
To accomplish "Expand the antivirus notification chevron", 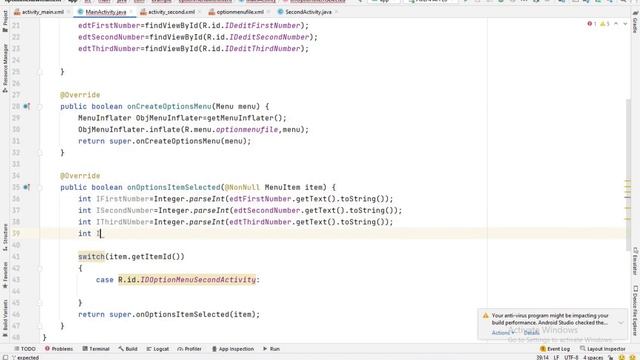I will click(620, 323).
